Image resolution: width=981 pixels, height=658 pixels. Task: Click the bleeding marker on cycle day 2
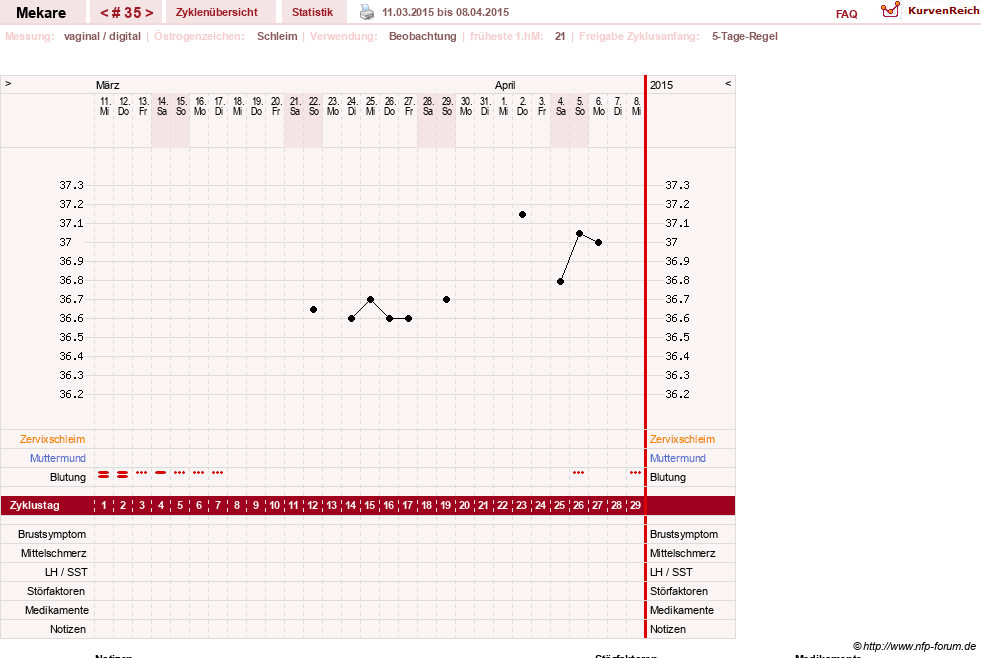pos(123,475)
